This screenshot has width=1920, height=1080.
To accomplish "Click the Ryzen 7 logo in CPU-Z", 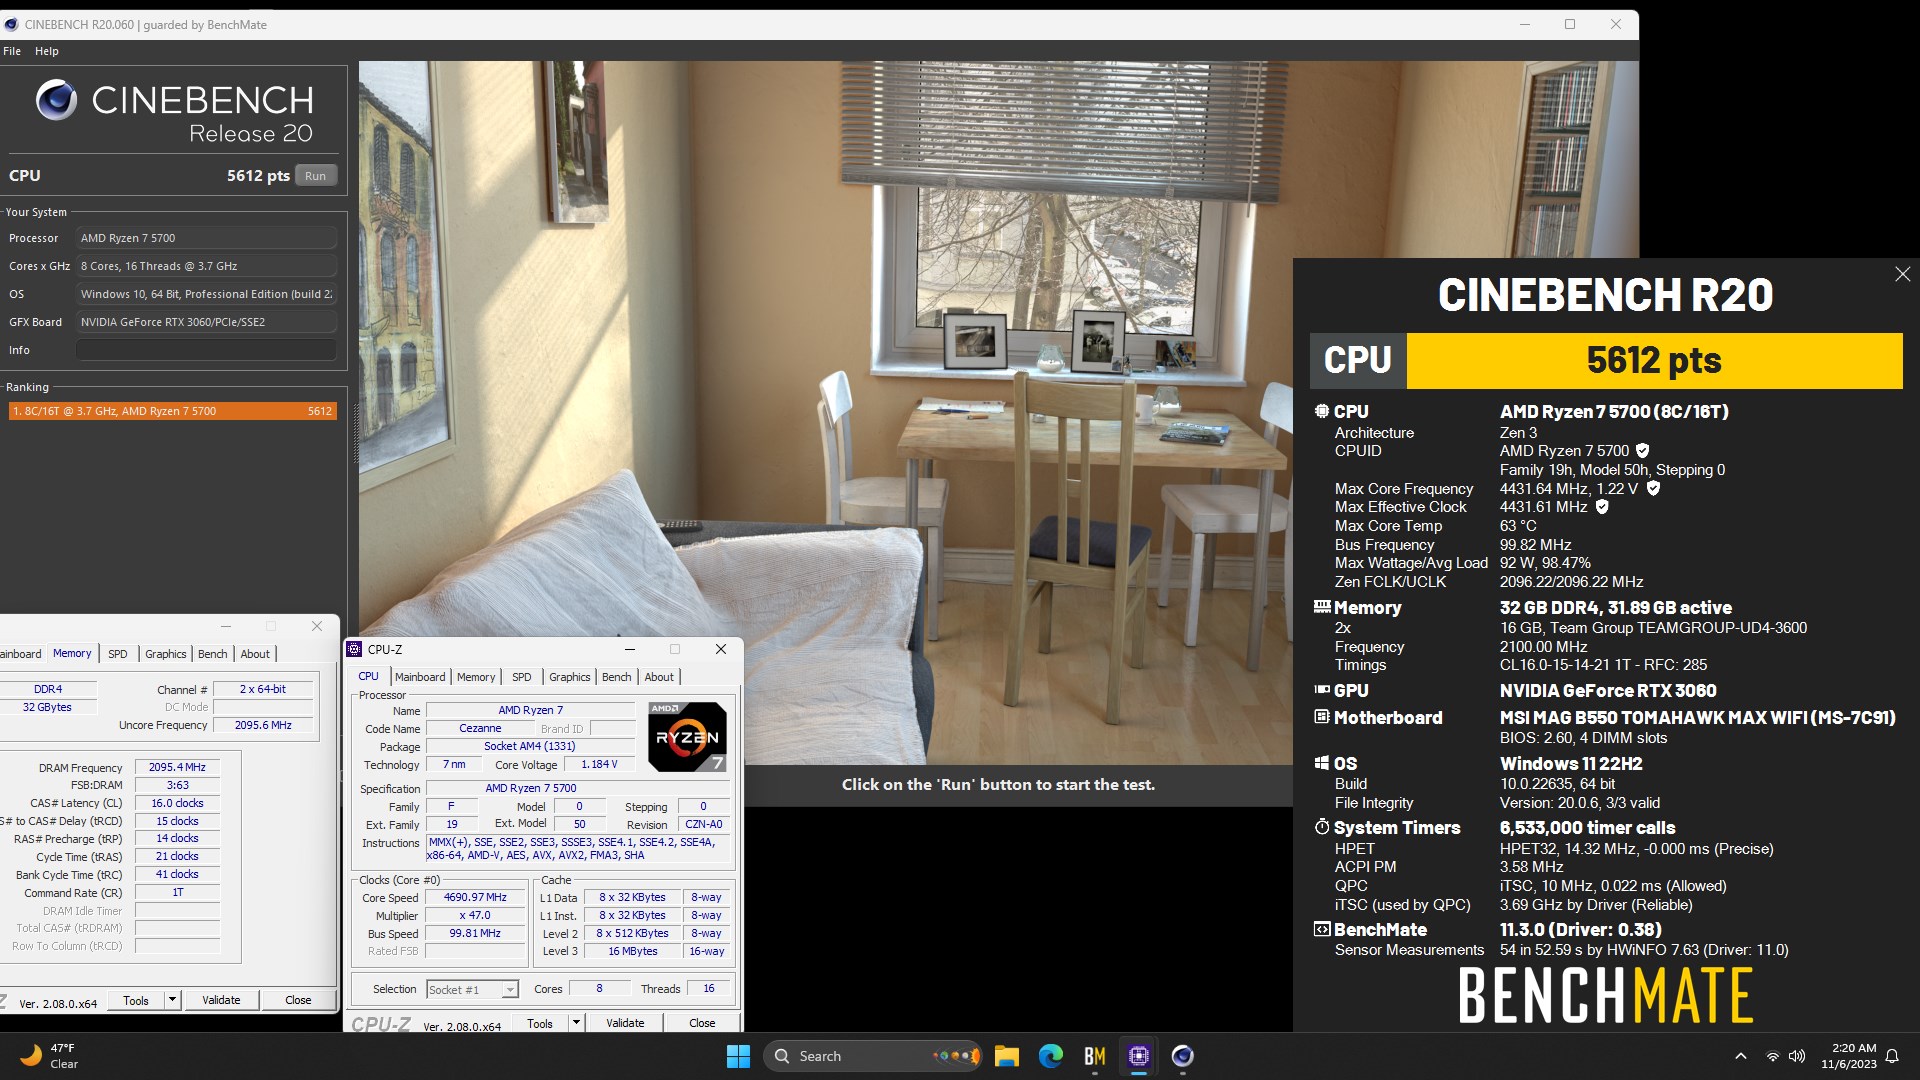I will tap(687, 737).
